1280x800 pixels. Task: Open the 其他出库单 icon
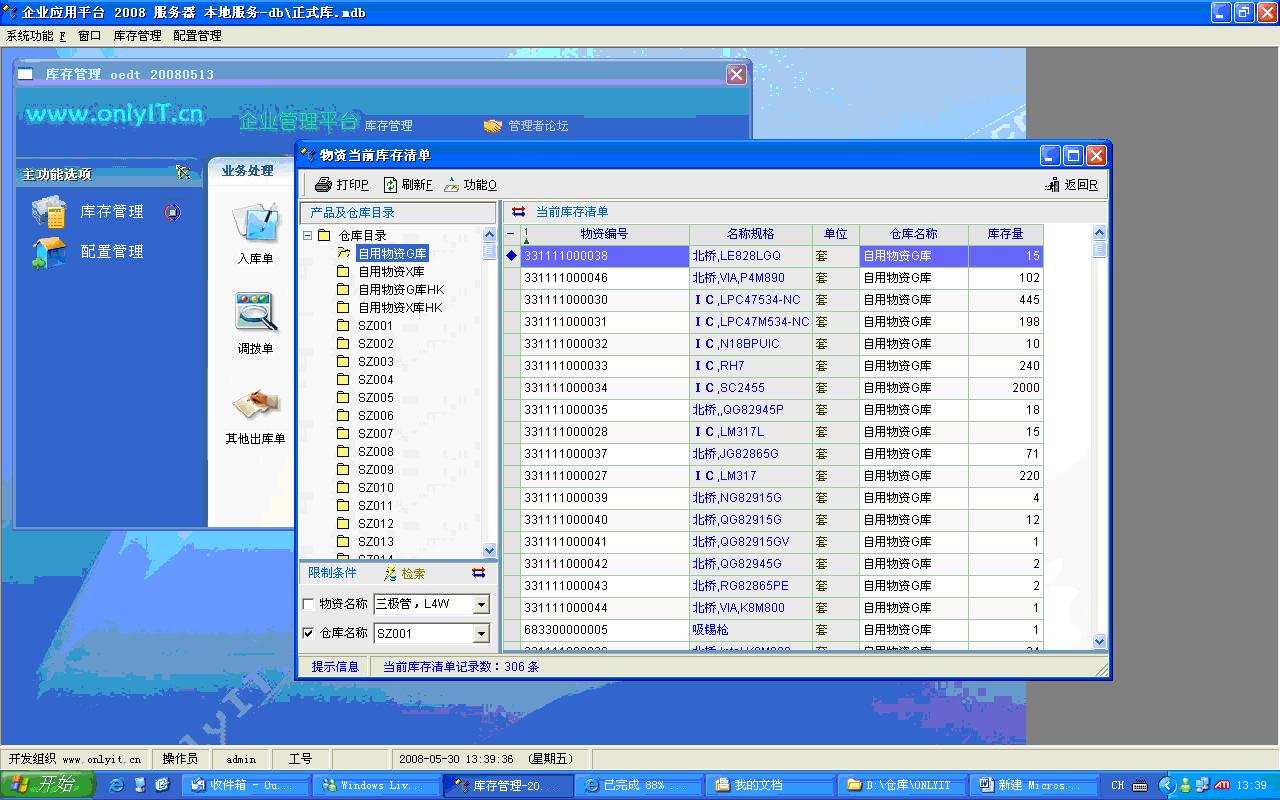[255, 404]
